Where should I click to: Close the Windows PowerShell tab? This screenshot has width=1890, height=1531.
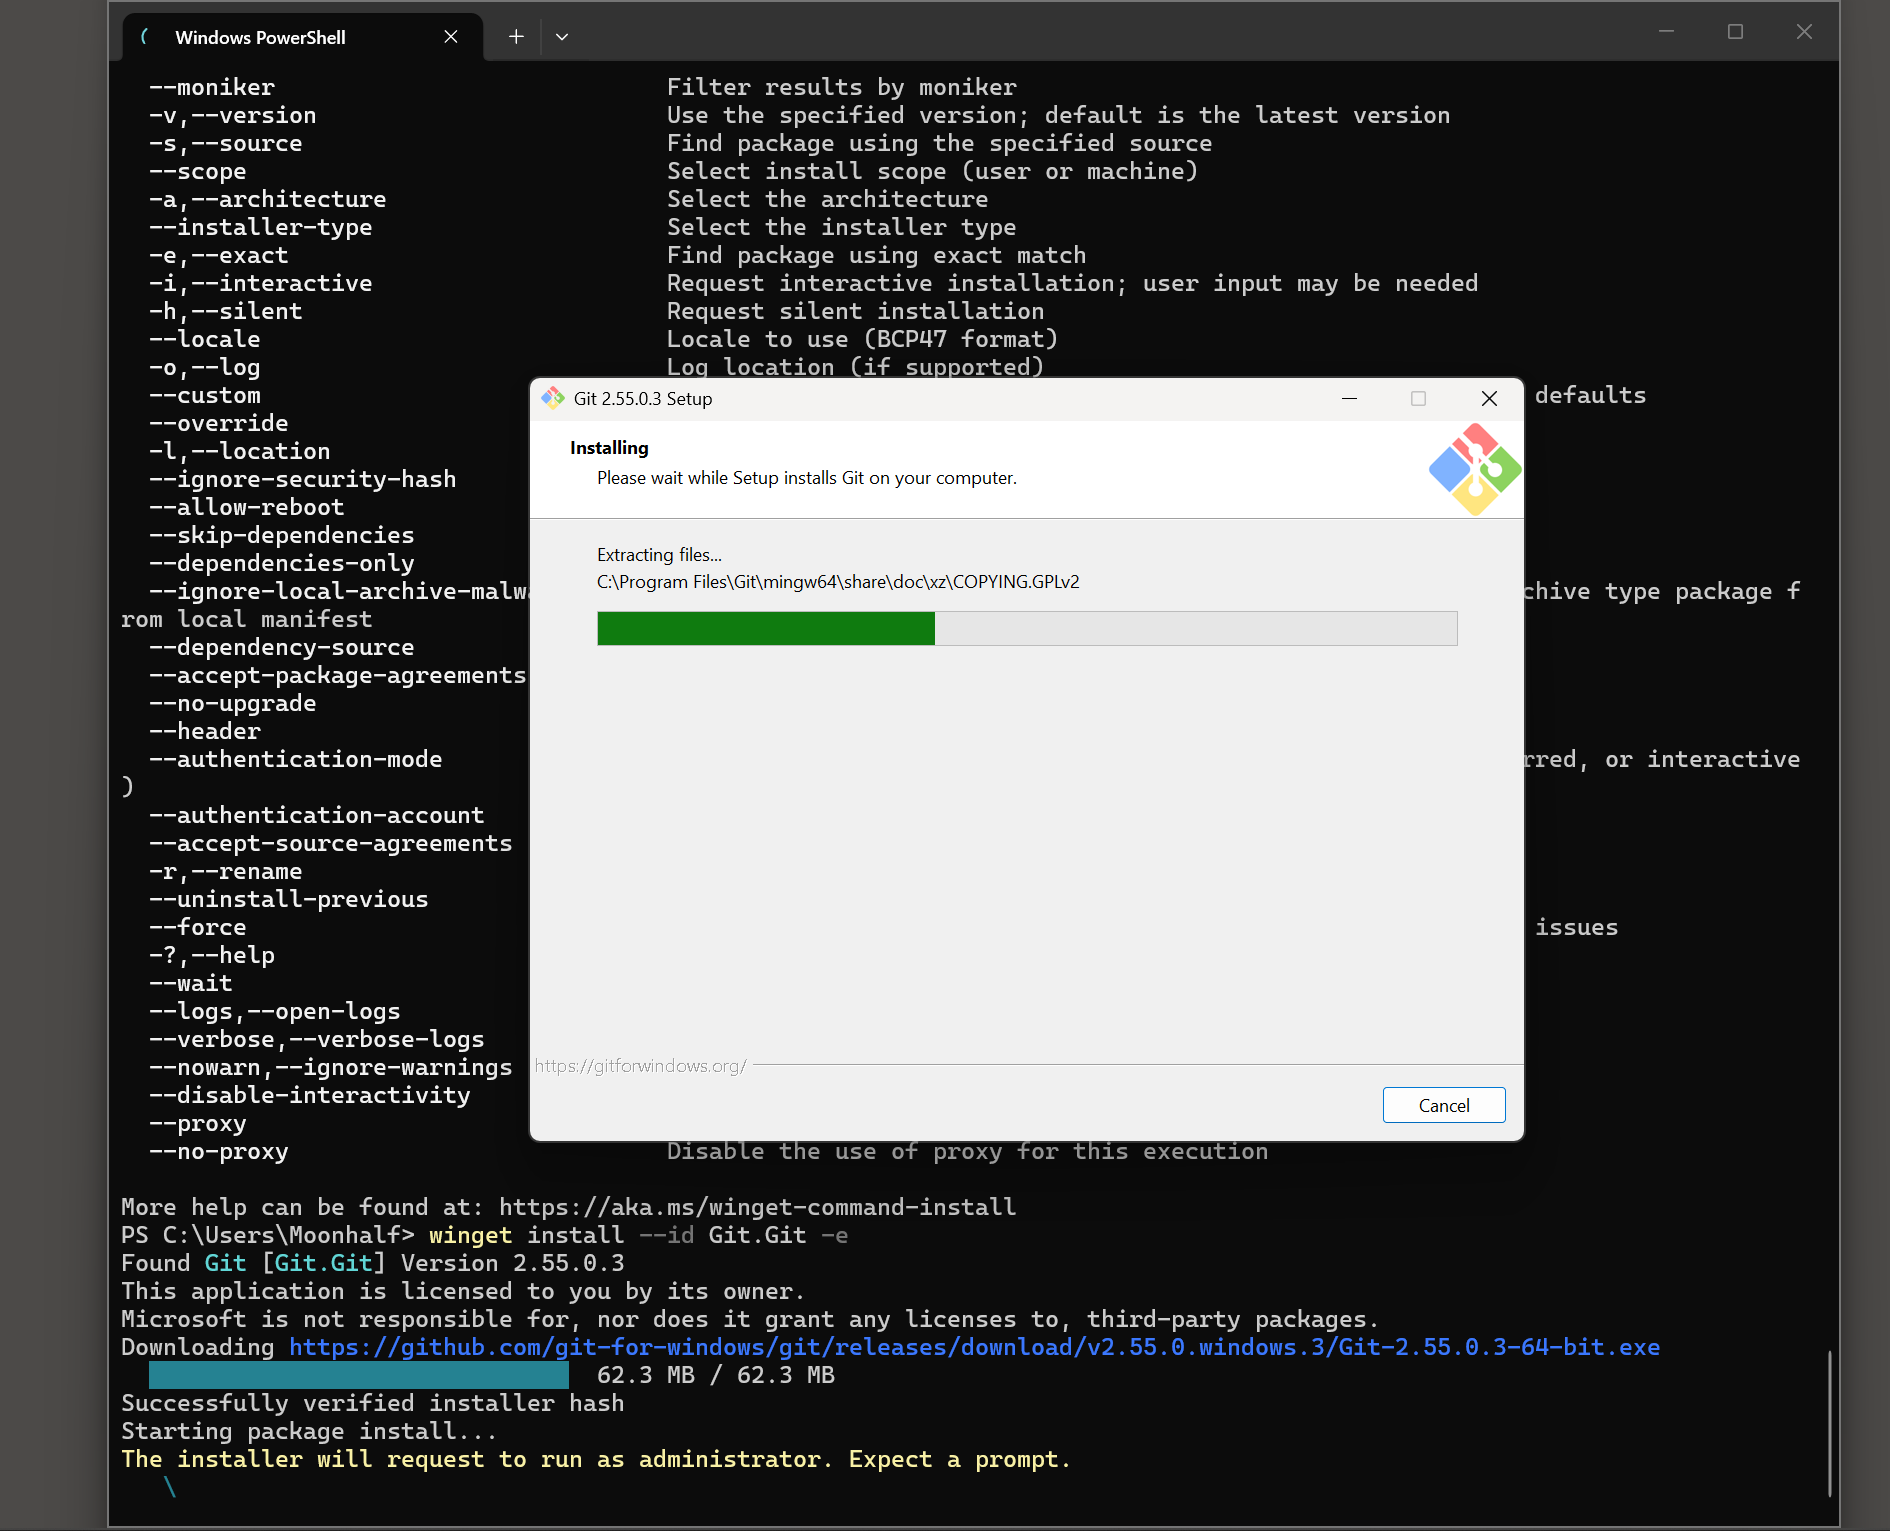[451, 37]
